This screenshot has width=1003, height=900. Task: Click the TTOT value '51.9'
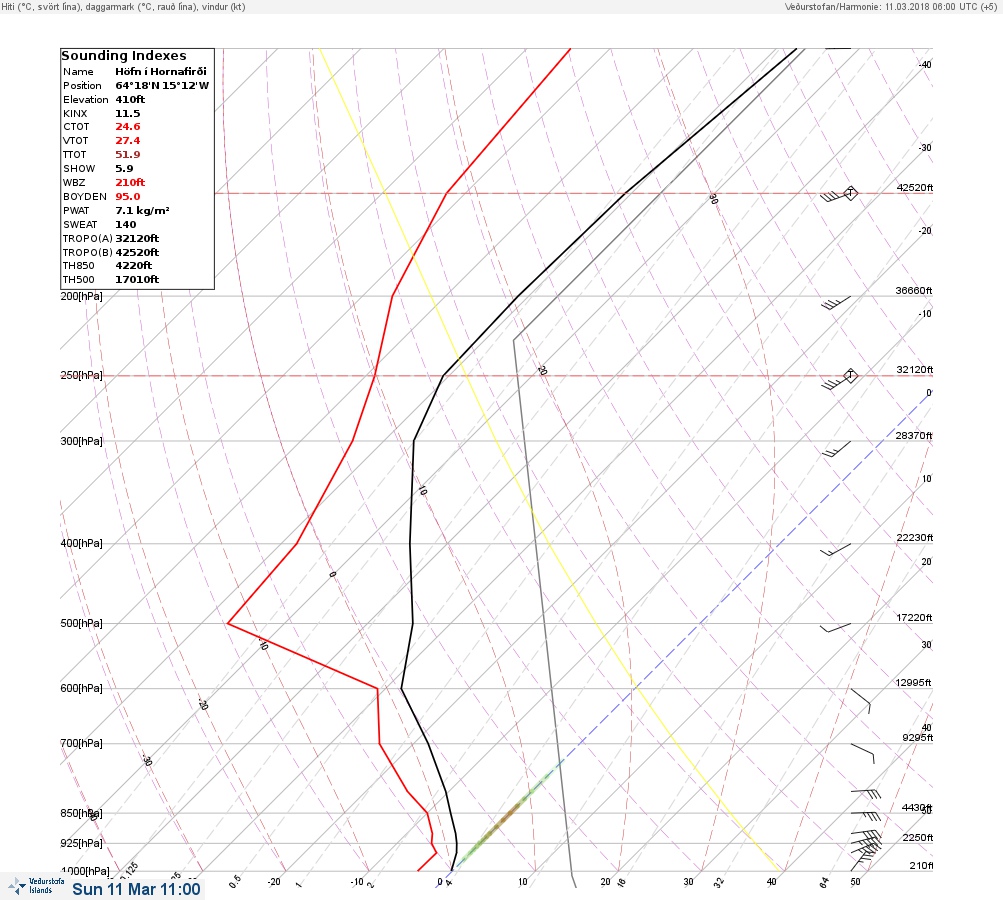pos(127,155)
